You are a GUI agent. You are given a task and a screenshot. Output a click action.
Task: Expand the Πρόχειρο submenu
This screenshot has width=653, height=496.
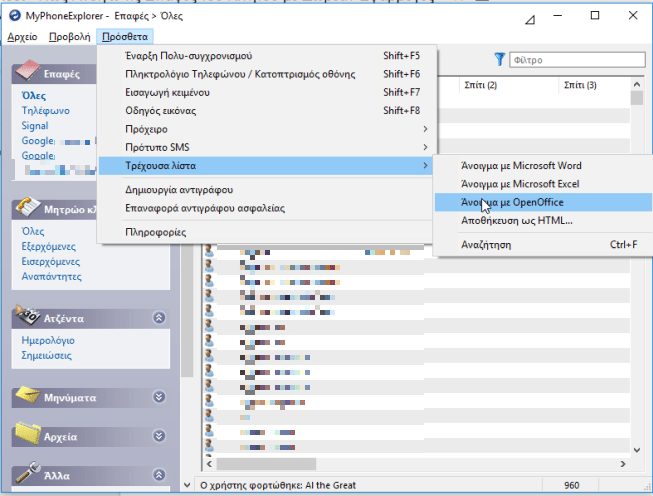tap(267, 129)
